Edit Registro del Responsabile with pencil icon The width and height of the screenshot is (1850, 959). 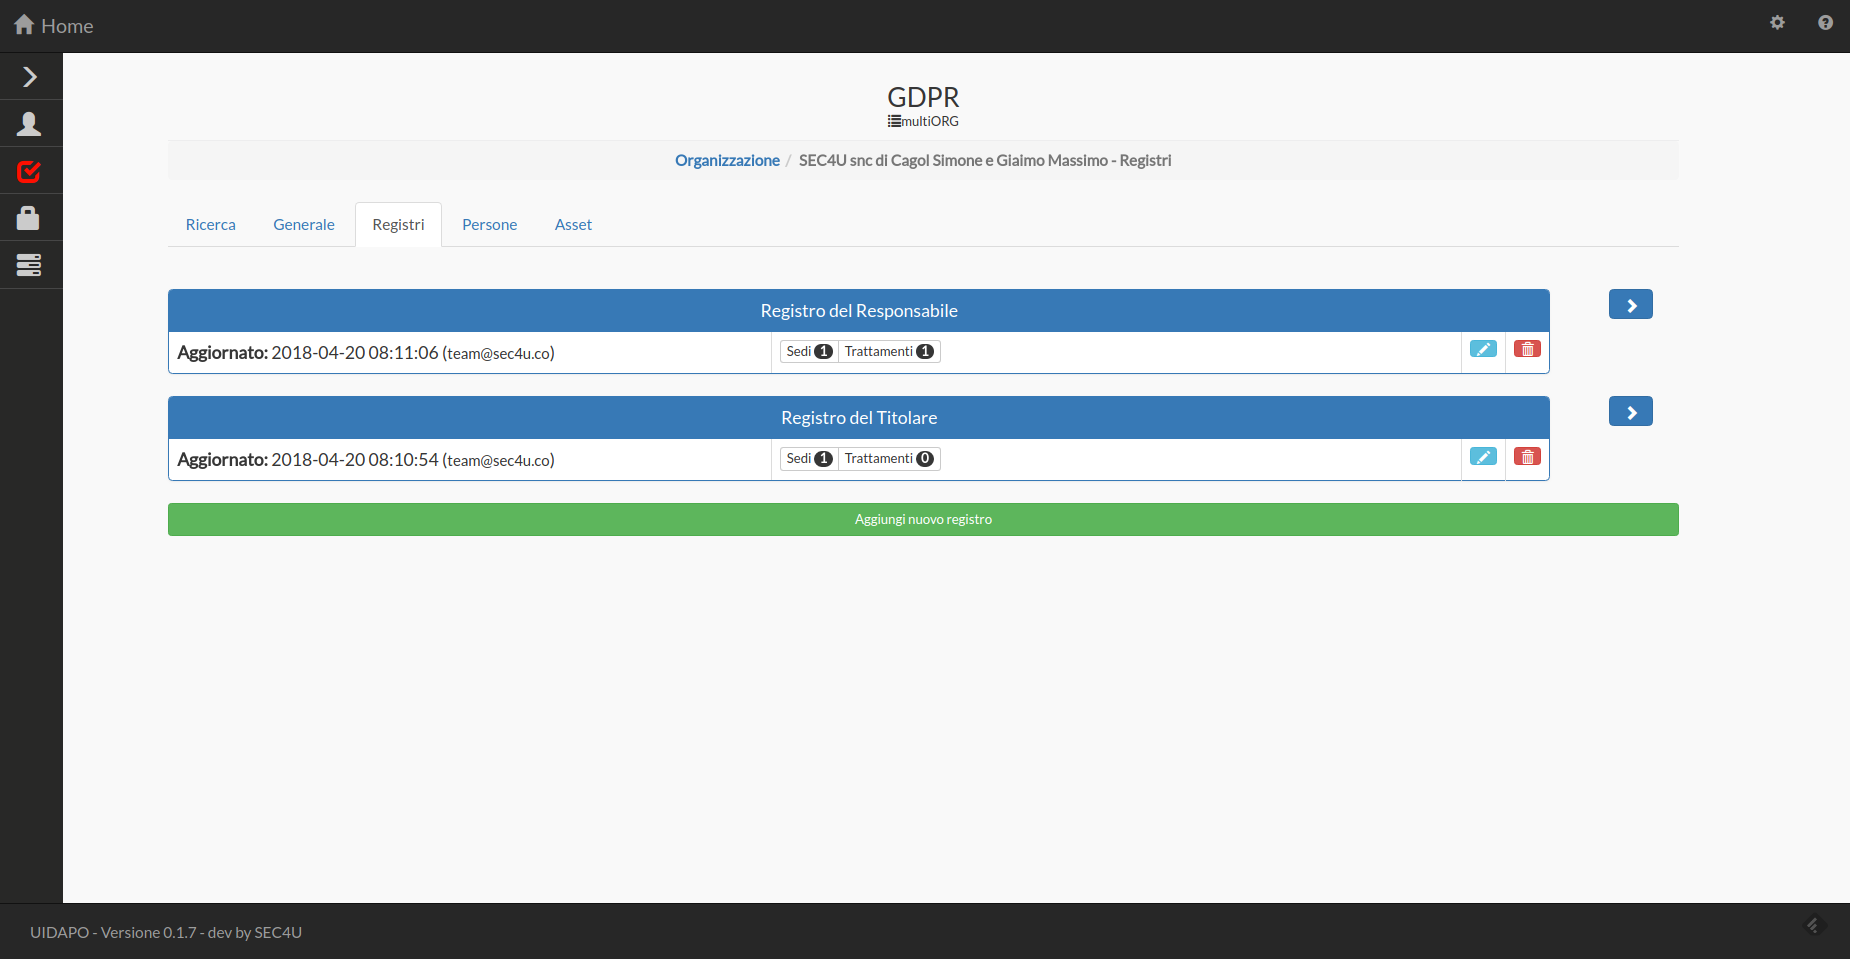1483,349
